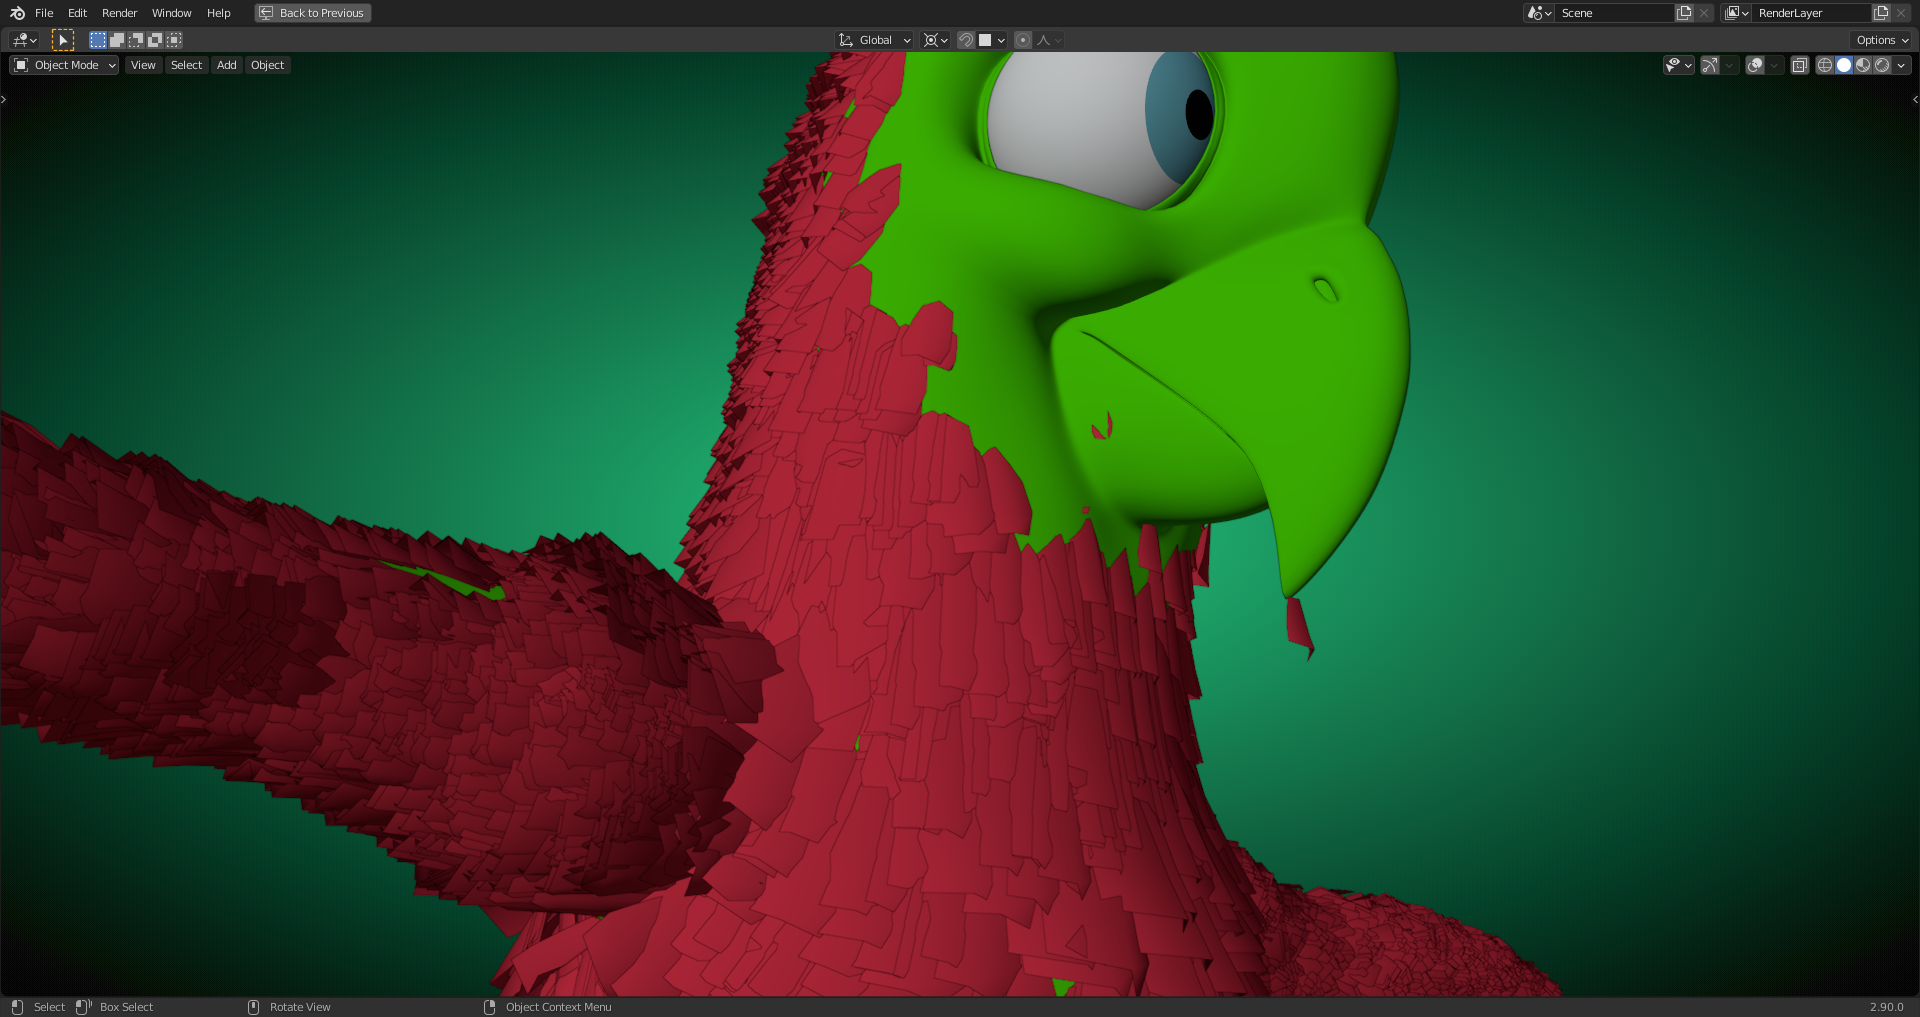Select the Select Box tool icon
1920x1017 pixels.
pos(62,40)
